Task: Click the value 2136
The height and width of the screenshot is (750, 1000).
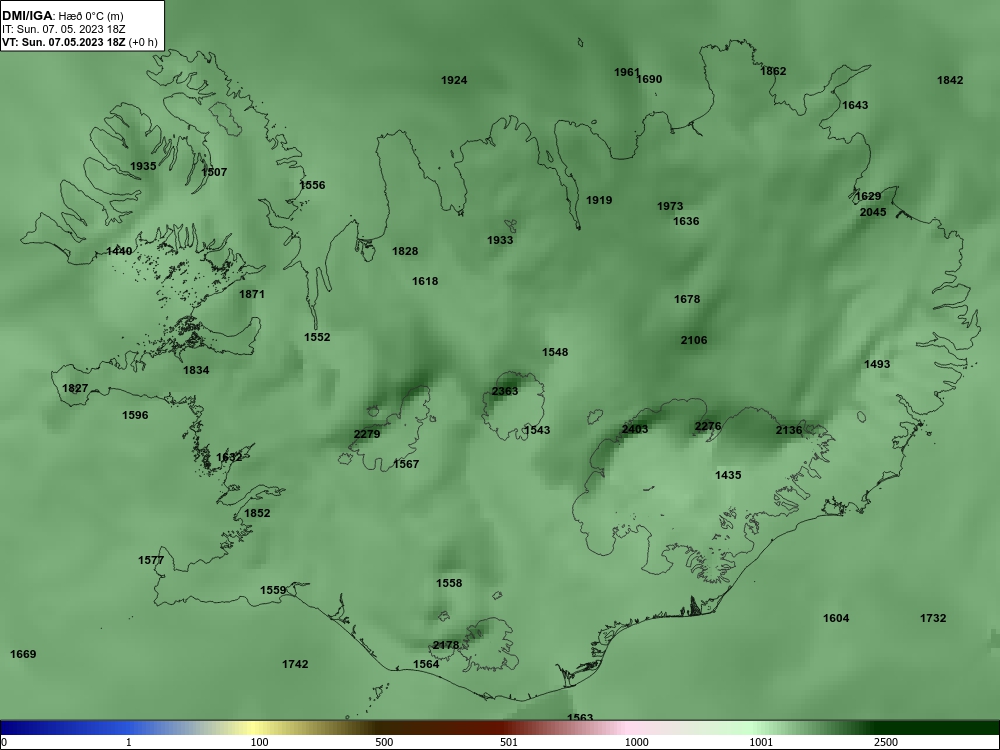Action: click(x=789, y=430)
